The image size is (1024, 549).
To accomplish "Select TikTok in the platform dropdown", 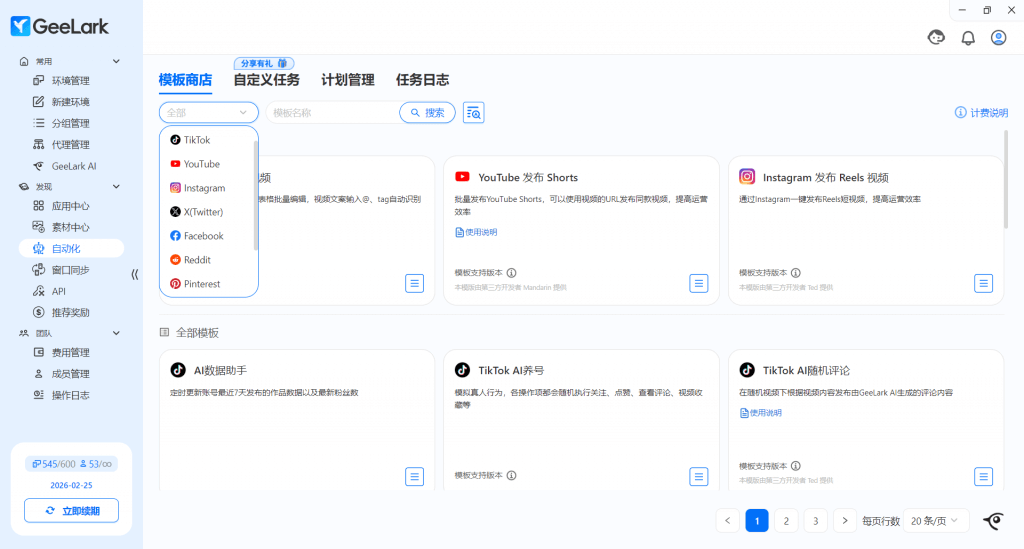I will tap(197, 140).
